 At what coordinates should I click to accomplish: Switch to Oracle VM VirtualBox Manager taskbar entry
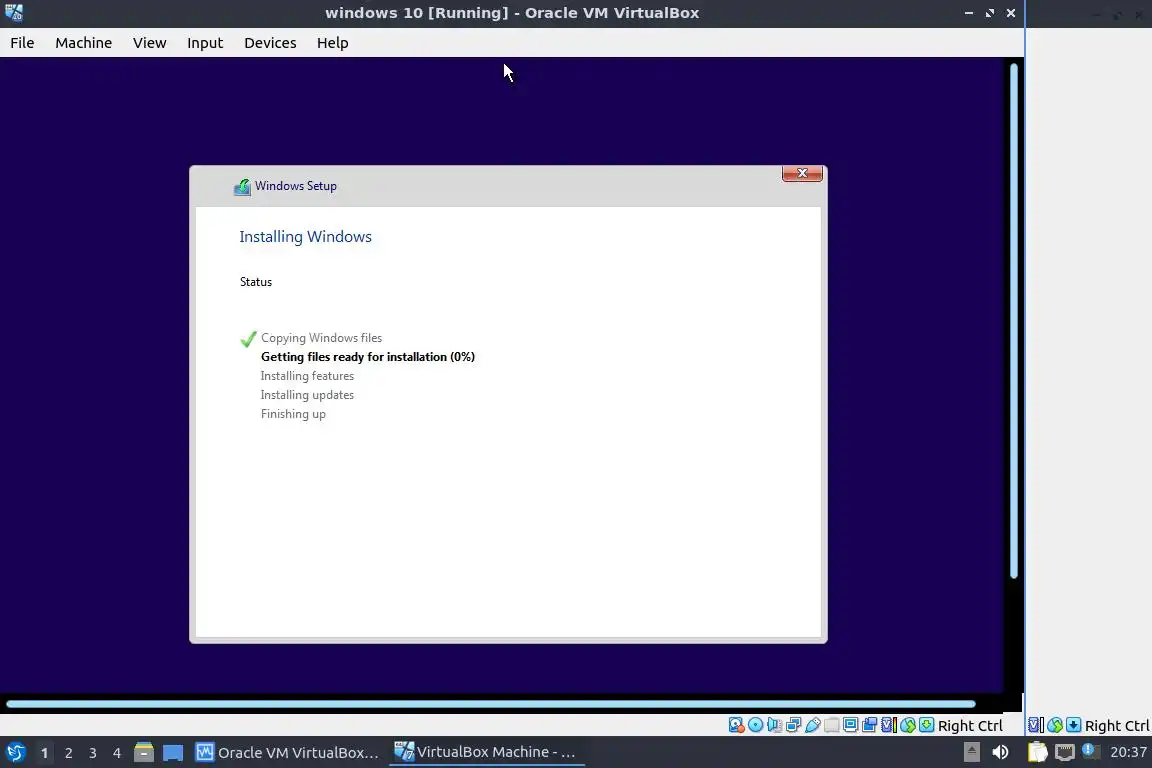tap(287, 753)
